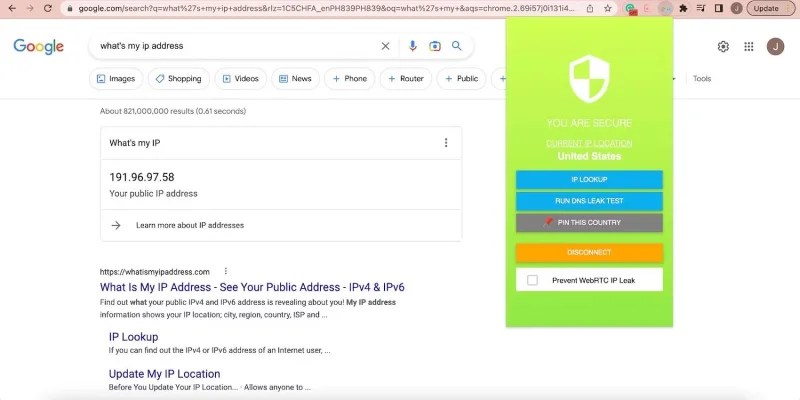Open the search Tools menu
This screenshot has width=800, height=400.
coord(702,79)
